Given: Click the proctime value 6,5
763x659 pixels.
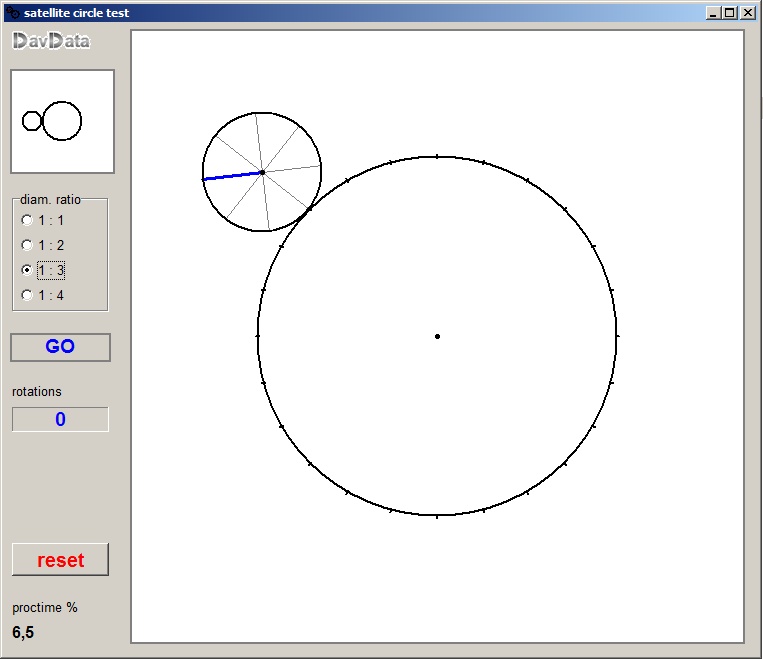Looking at the screenshot, I should [x=23, y=632].
